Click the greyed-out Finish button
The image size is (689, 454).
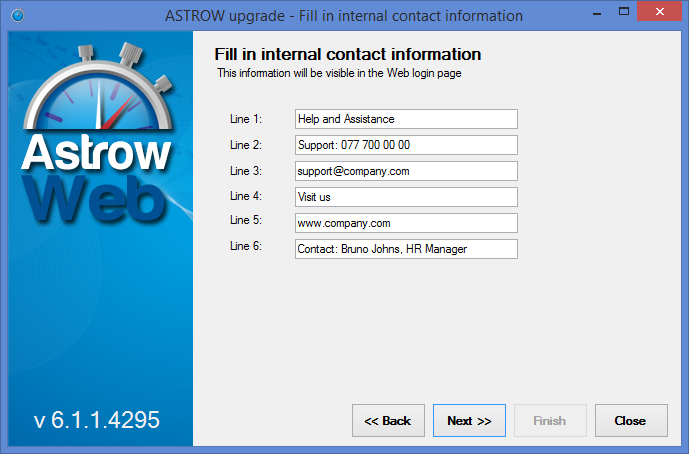[550, 421]
